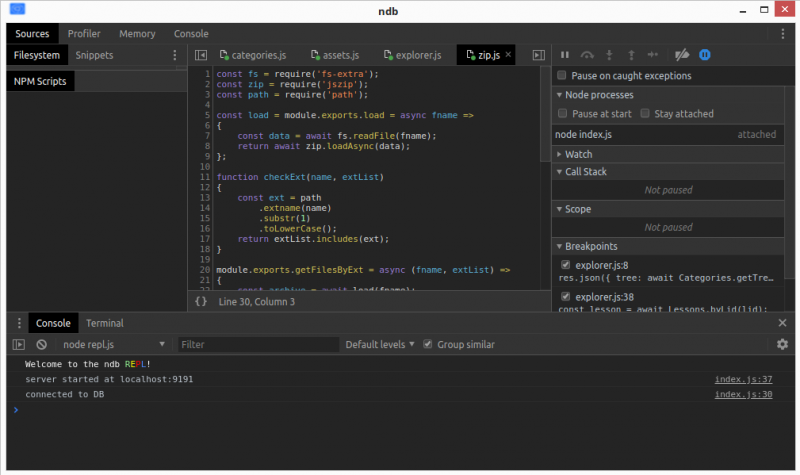Close the zip.js editor tab
Viewport: 800px width, 475px height.
[509, 55]
